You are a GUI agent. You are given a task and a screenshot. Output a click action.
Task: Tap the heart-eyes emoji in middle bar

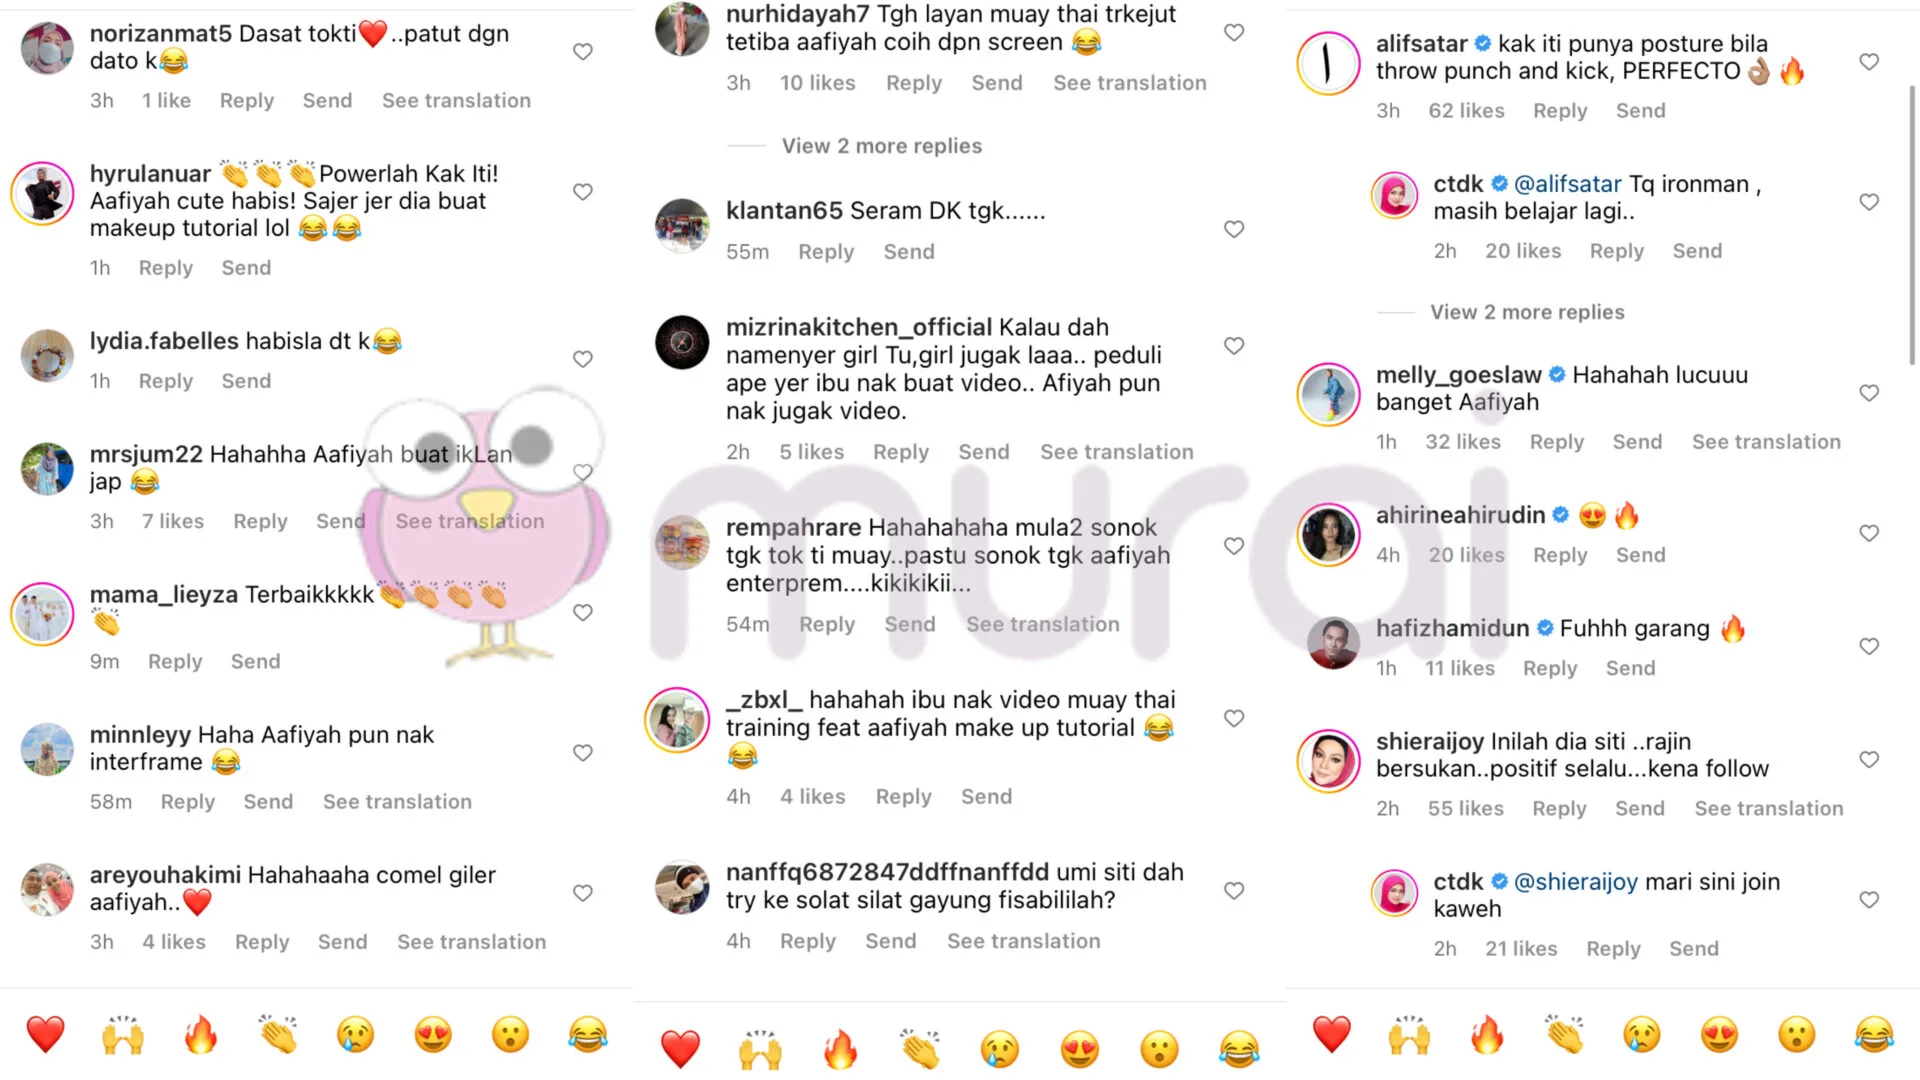click(x=1080, y=1049)
